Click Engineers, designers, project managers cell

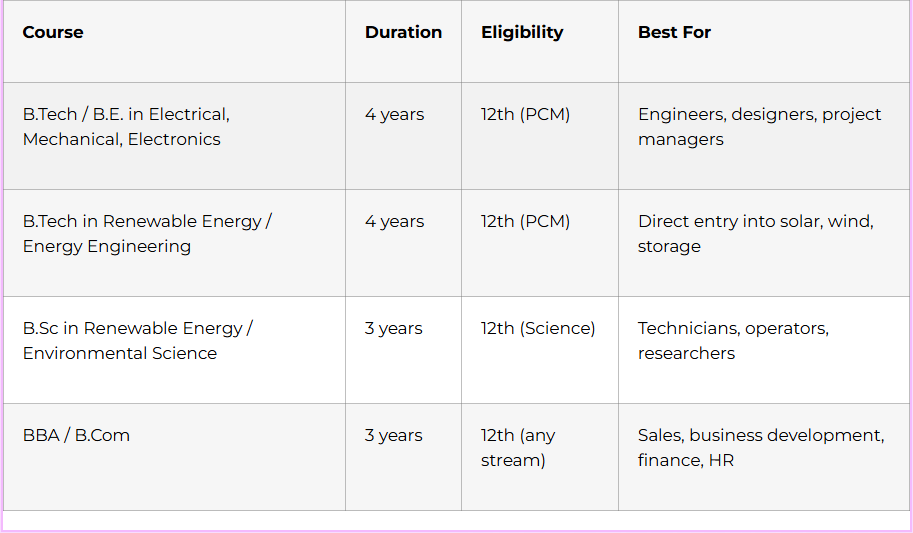click(x=759, y=127)
